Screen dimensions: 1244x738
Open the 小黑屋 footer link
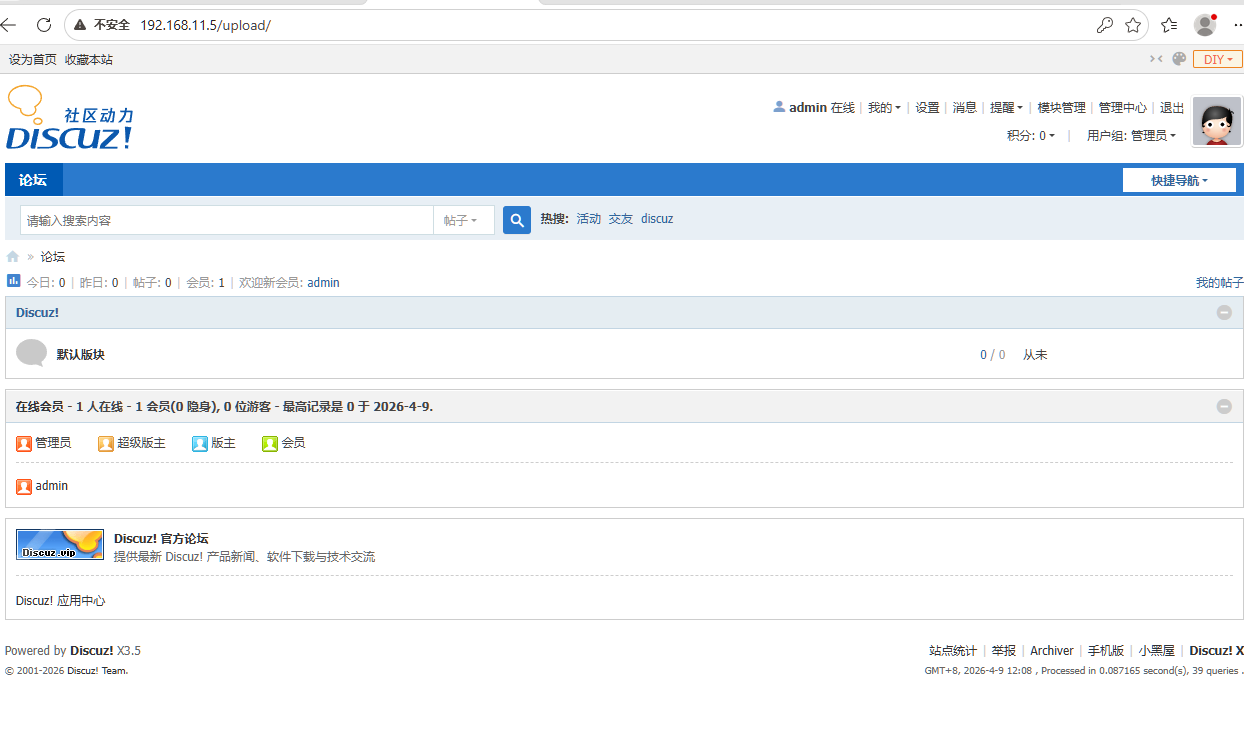[1156, 650]
